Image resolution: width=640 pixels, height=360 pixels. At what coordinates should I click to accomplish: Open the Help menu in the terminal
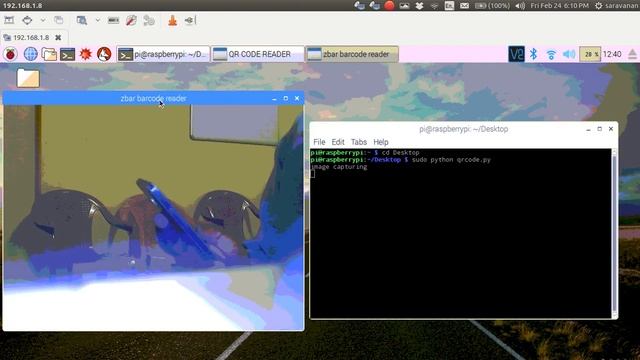tap(381, 142)
